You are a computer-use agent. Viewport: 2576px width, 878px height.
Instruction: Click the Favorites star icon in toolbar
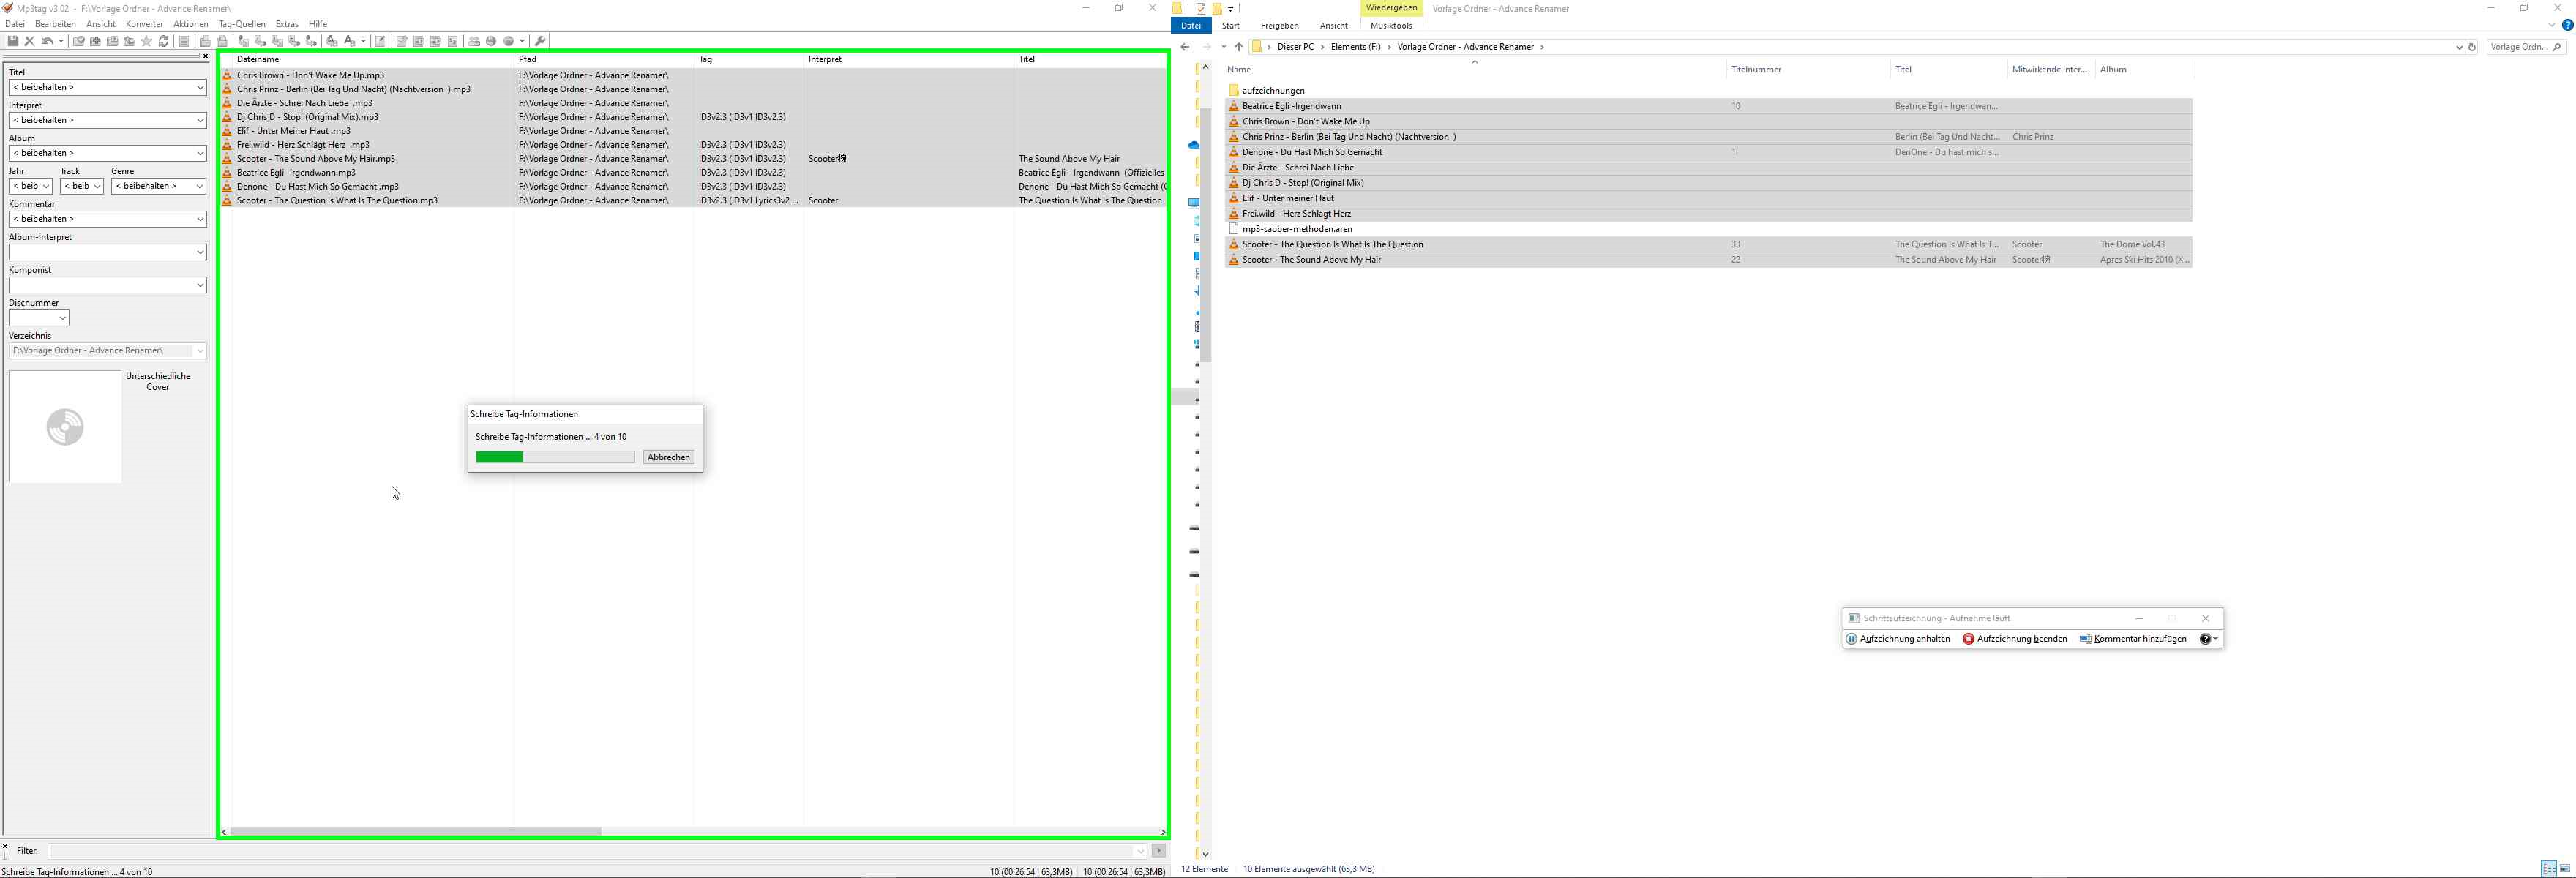(x=146, y=41)
